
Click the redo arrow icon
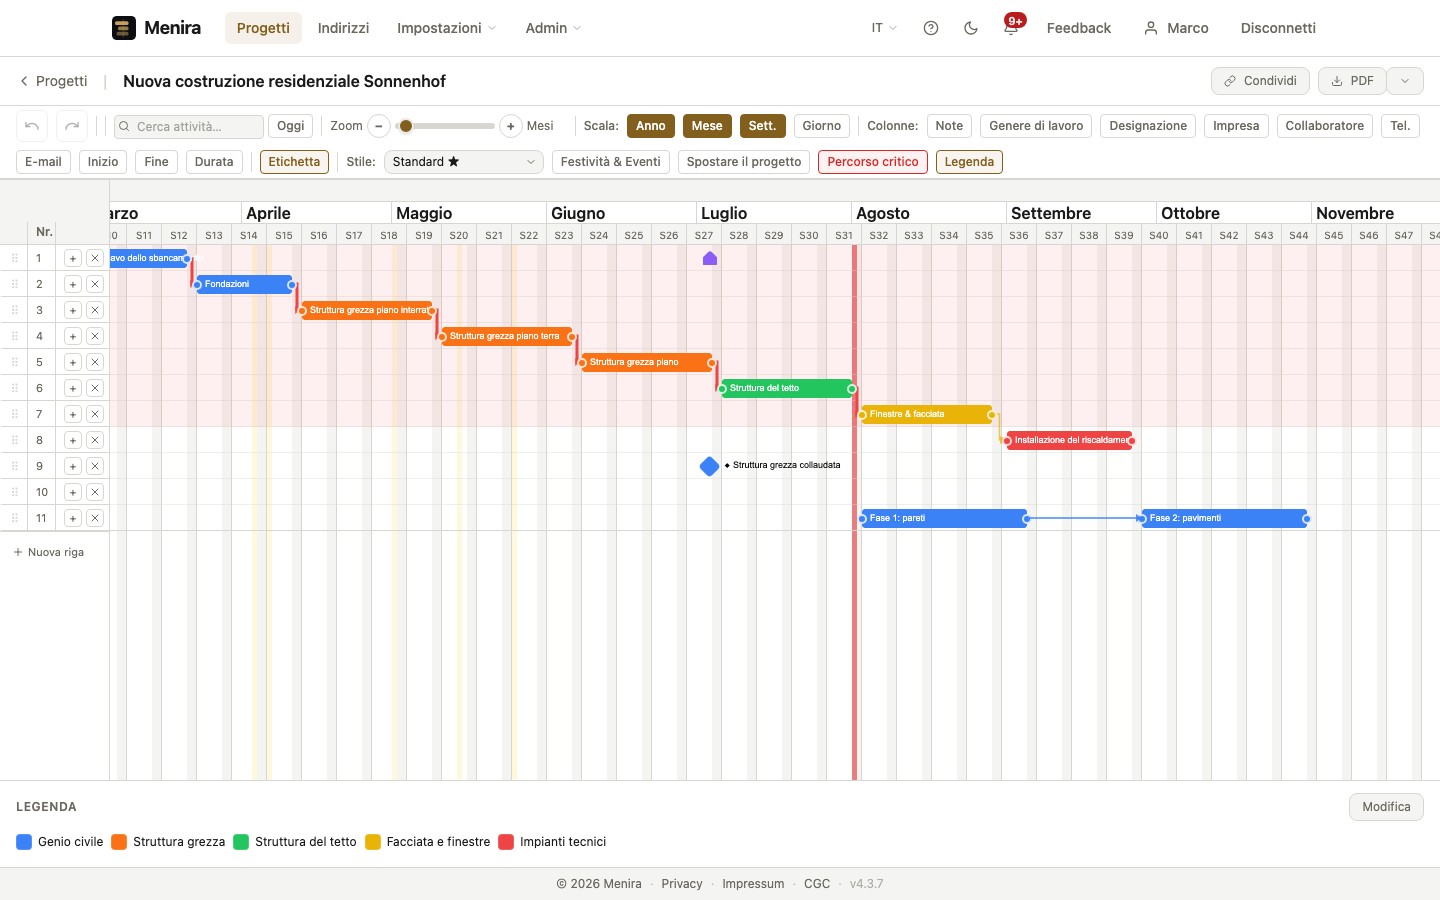(72, 126)
